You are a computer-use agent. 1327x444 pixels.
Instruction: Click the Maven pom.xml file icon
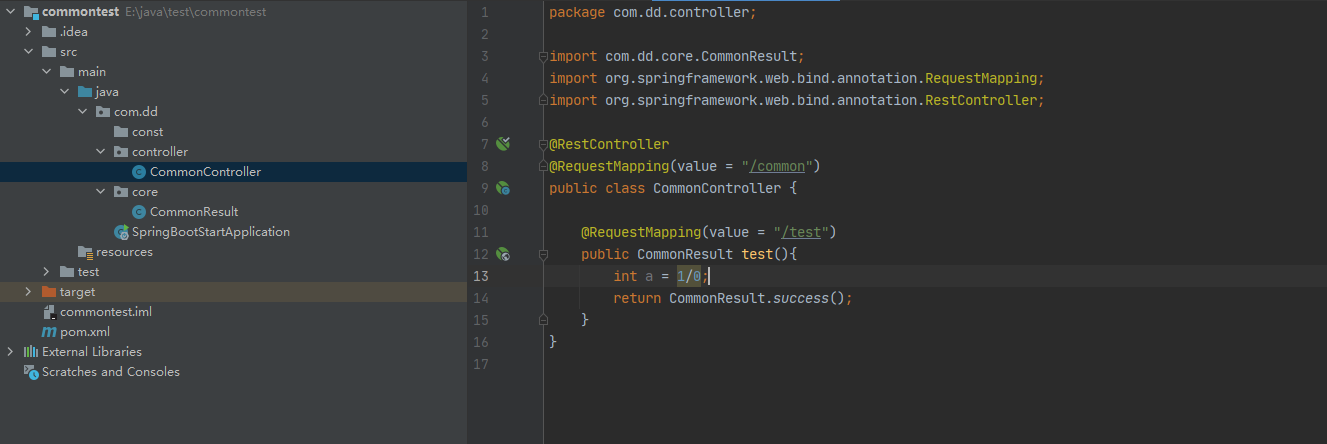(49, 332)
